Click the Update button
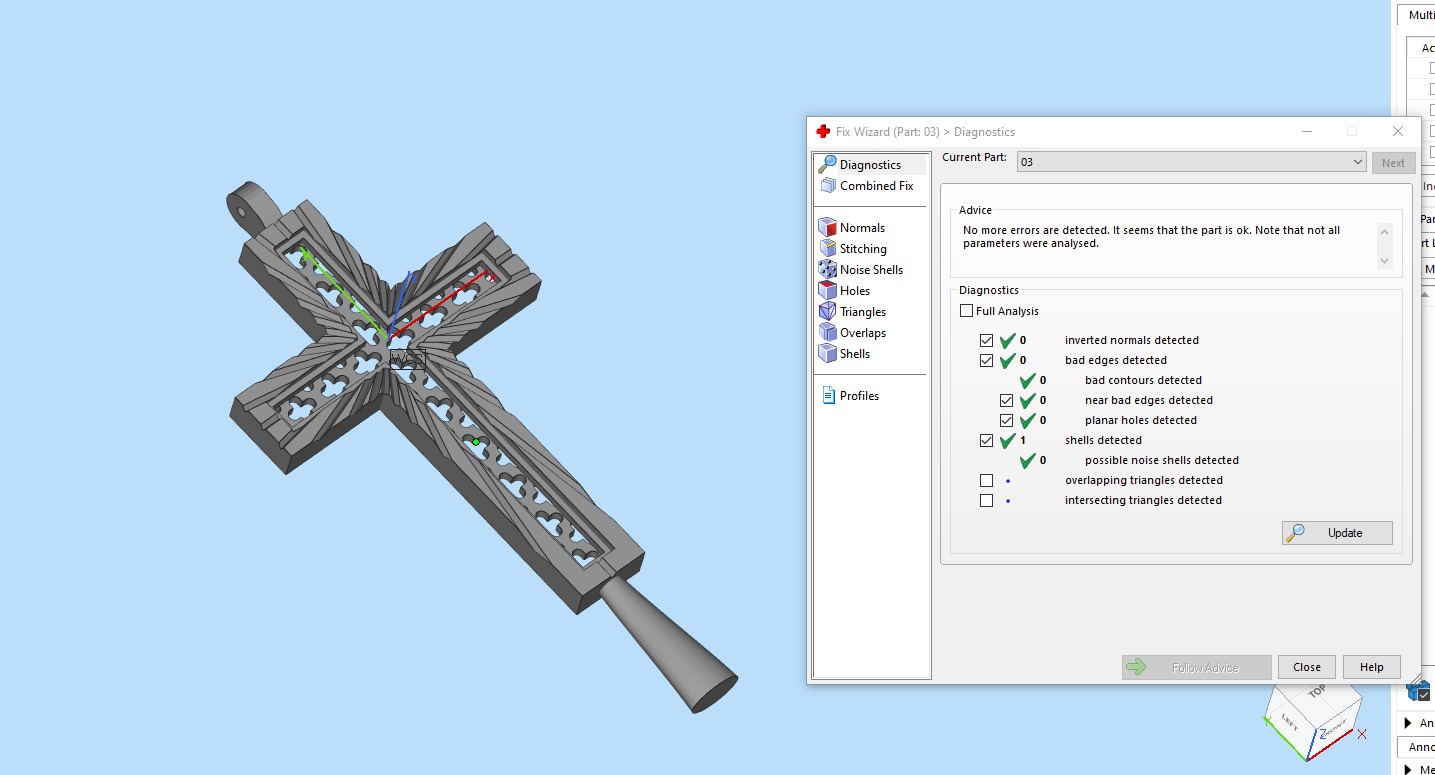1435x775 pixels. 1337,533
